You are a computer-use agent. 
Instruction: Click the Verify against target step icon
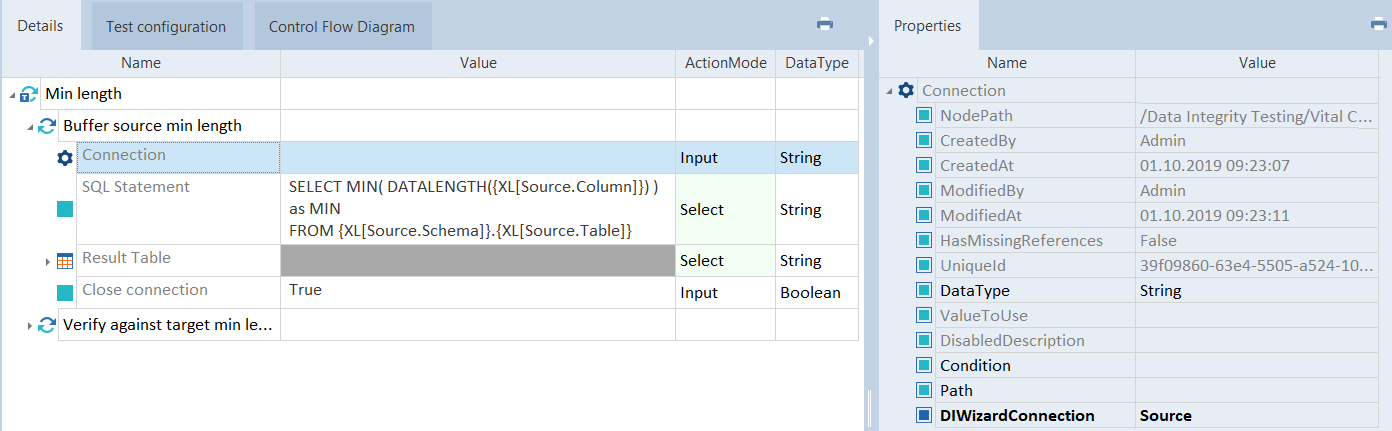[x=47, y=325]
